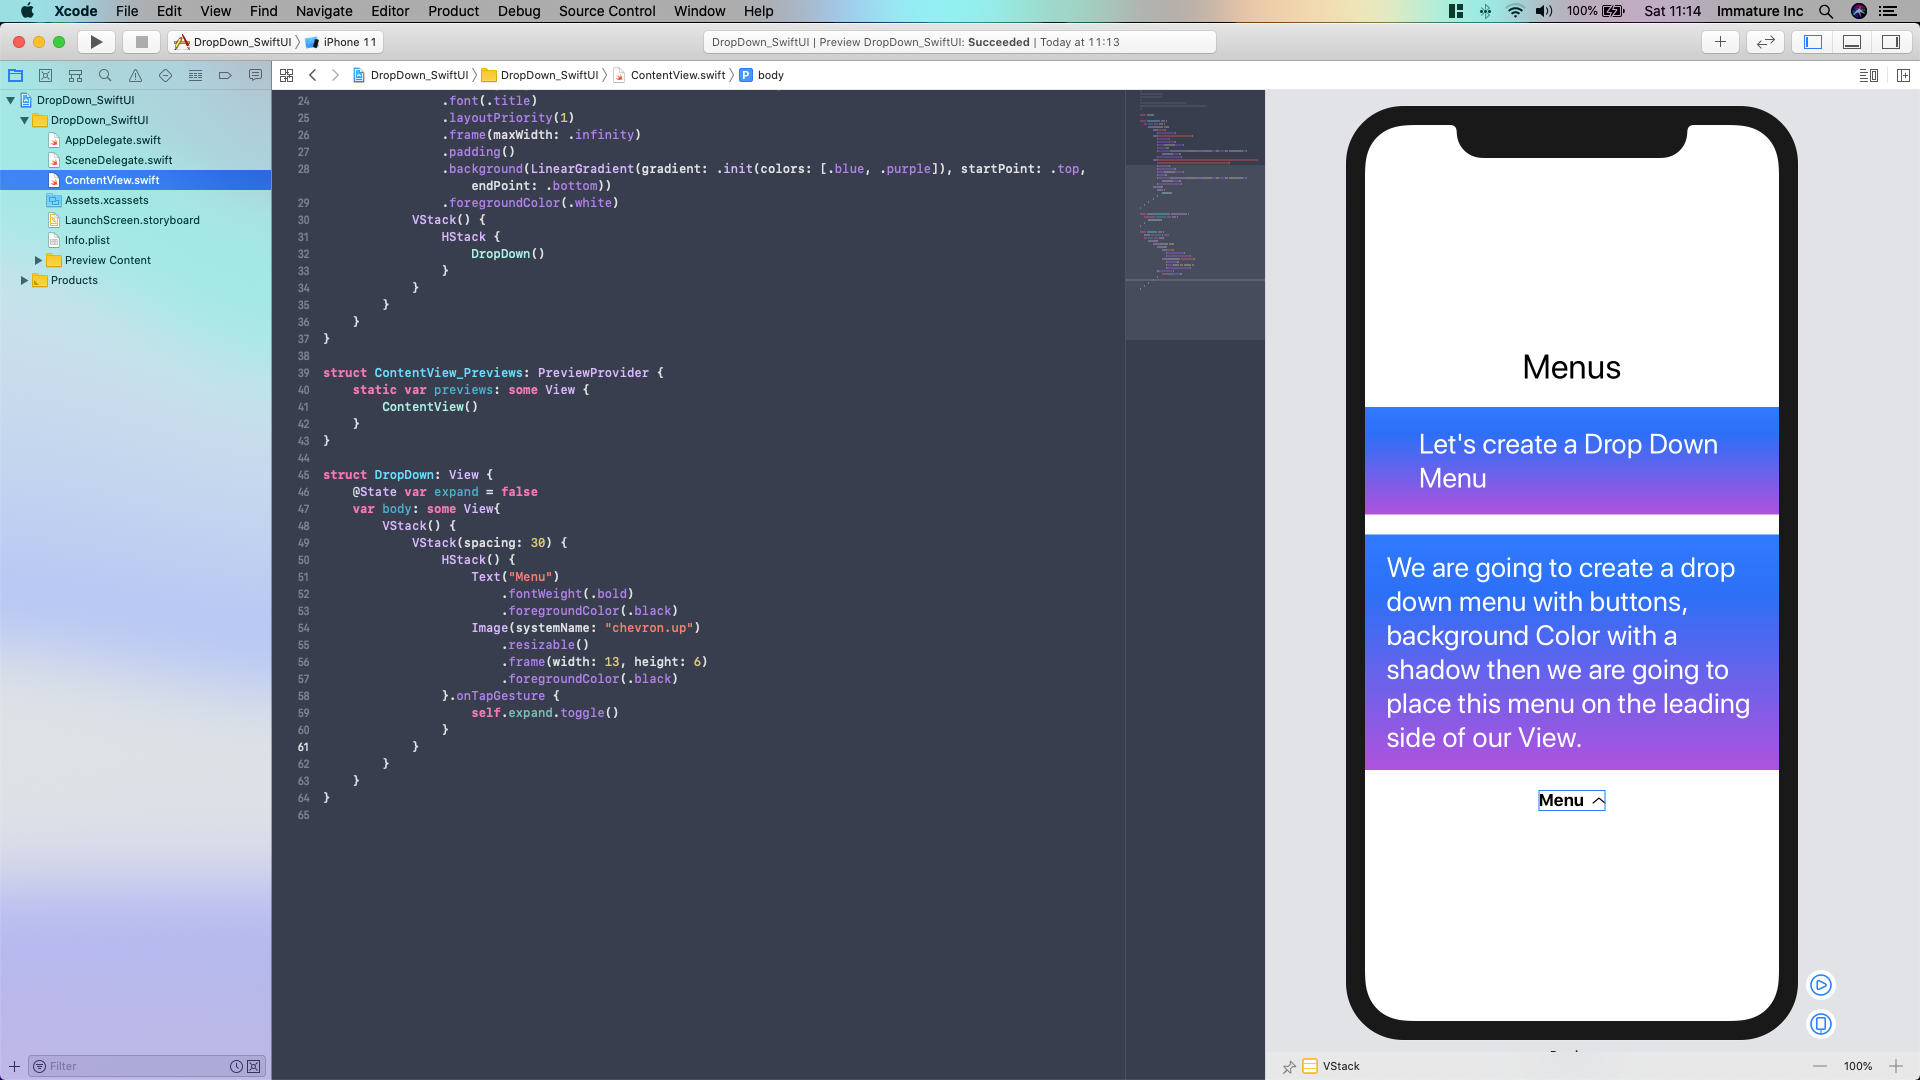Screen dimensions: 1920x1080
Task: Open the Find navigator magnifier icon
Action: [105, 75]
